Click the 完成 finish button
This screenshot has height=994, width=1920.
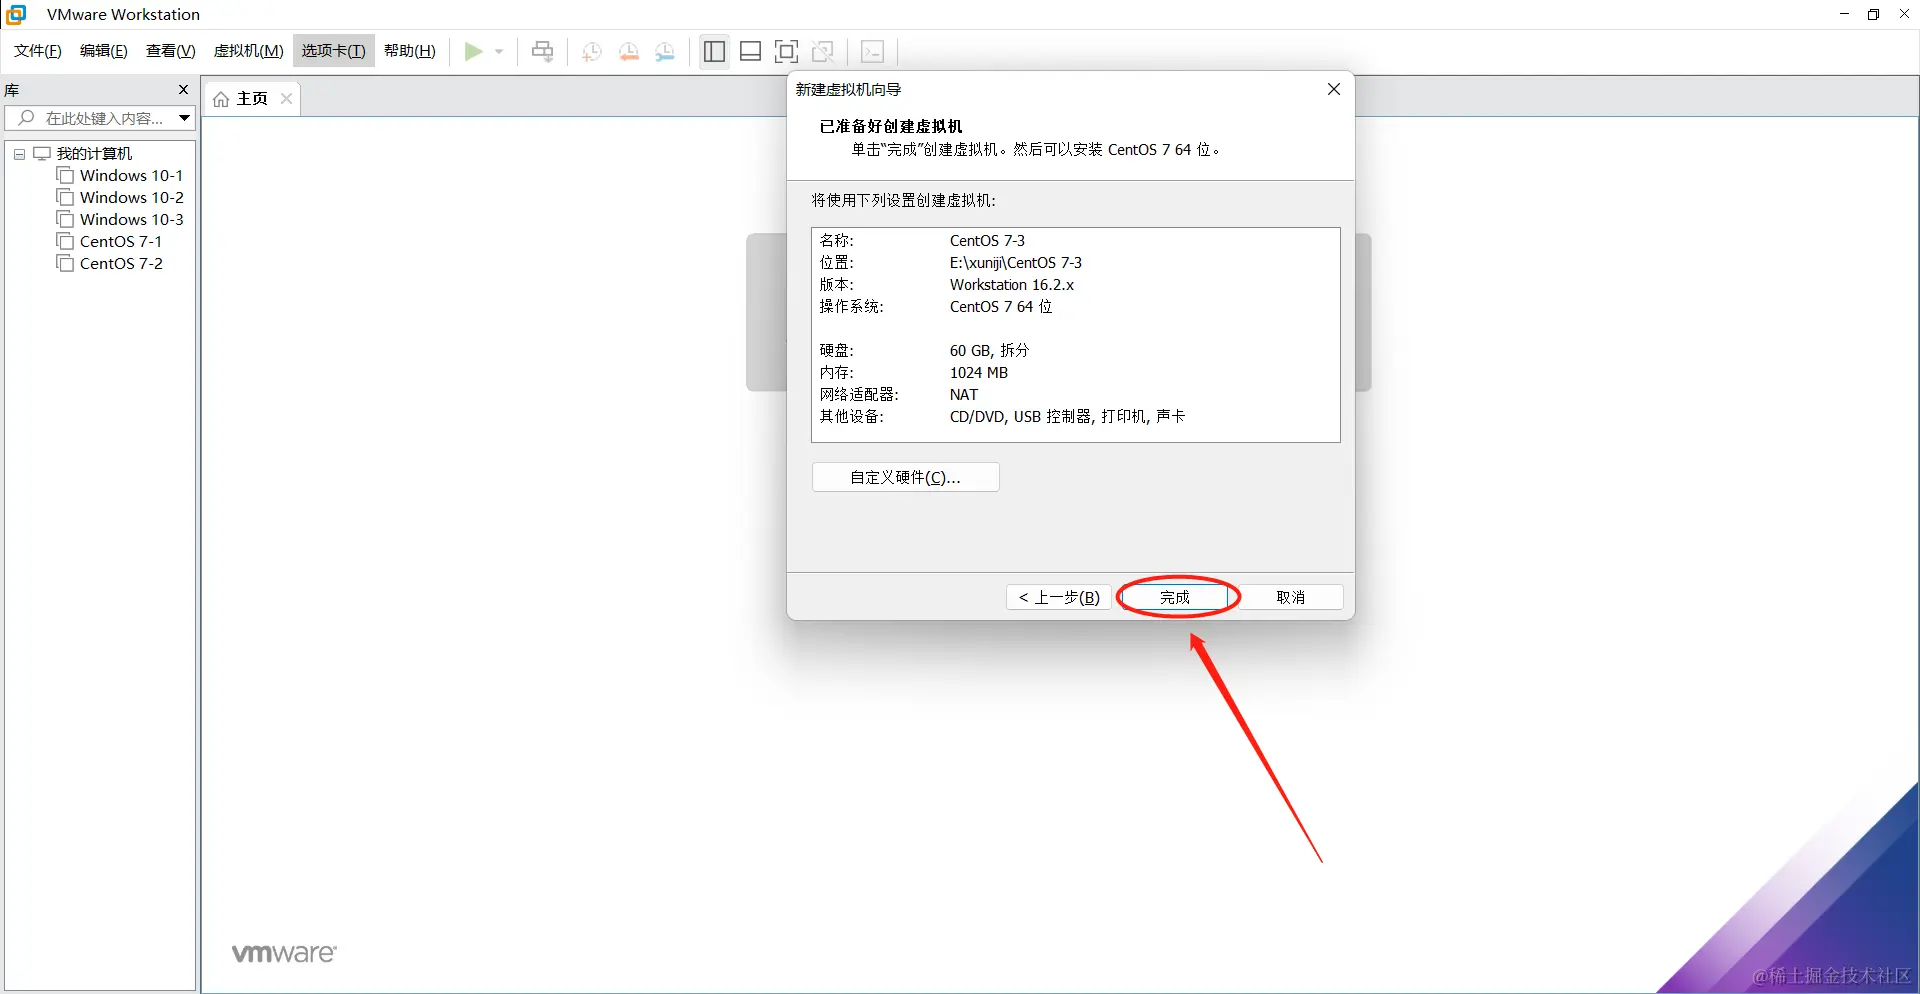(1175, 597)
